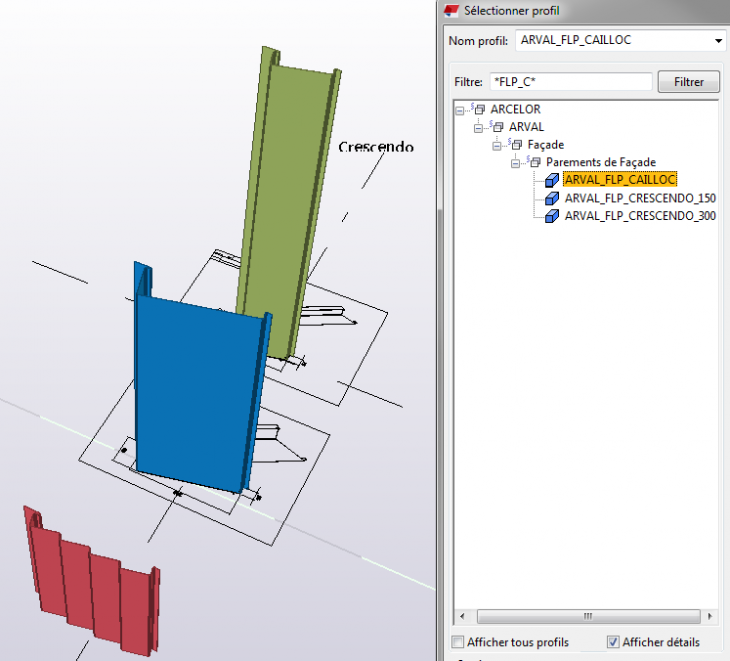Click the cube icon beside ARVAL_FLP_CRESCENDO_300
This screenshot has height=661, width=730.
point(553,215)
